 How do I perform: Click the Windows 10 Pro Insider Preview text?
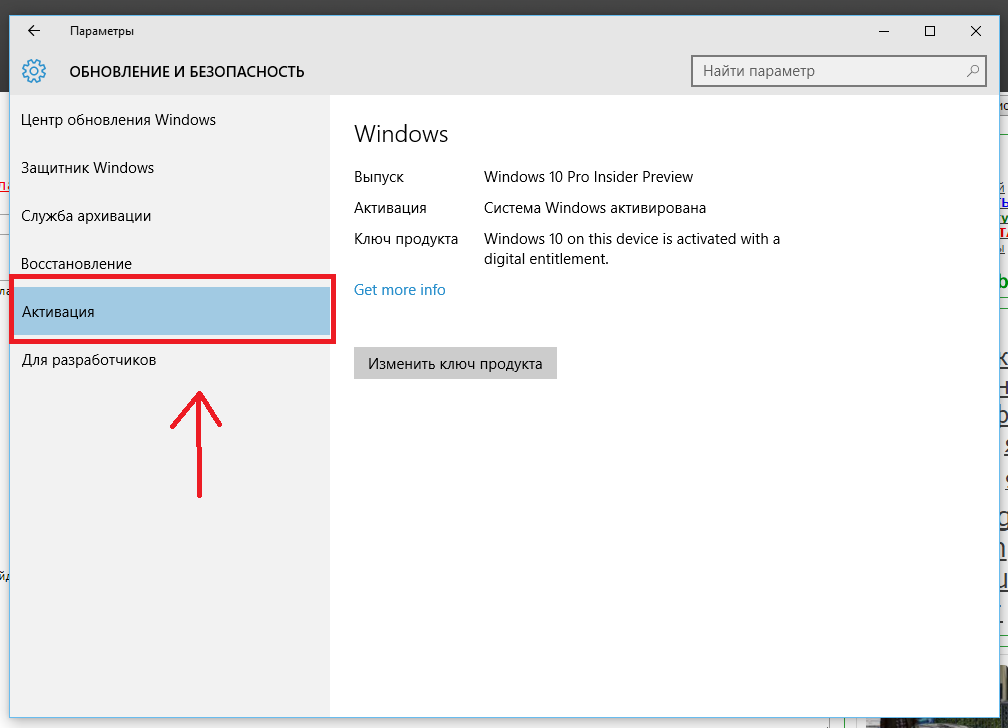(588, 177)
